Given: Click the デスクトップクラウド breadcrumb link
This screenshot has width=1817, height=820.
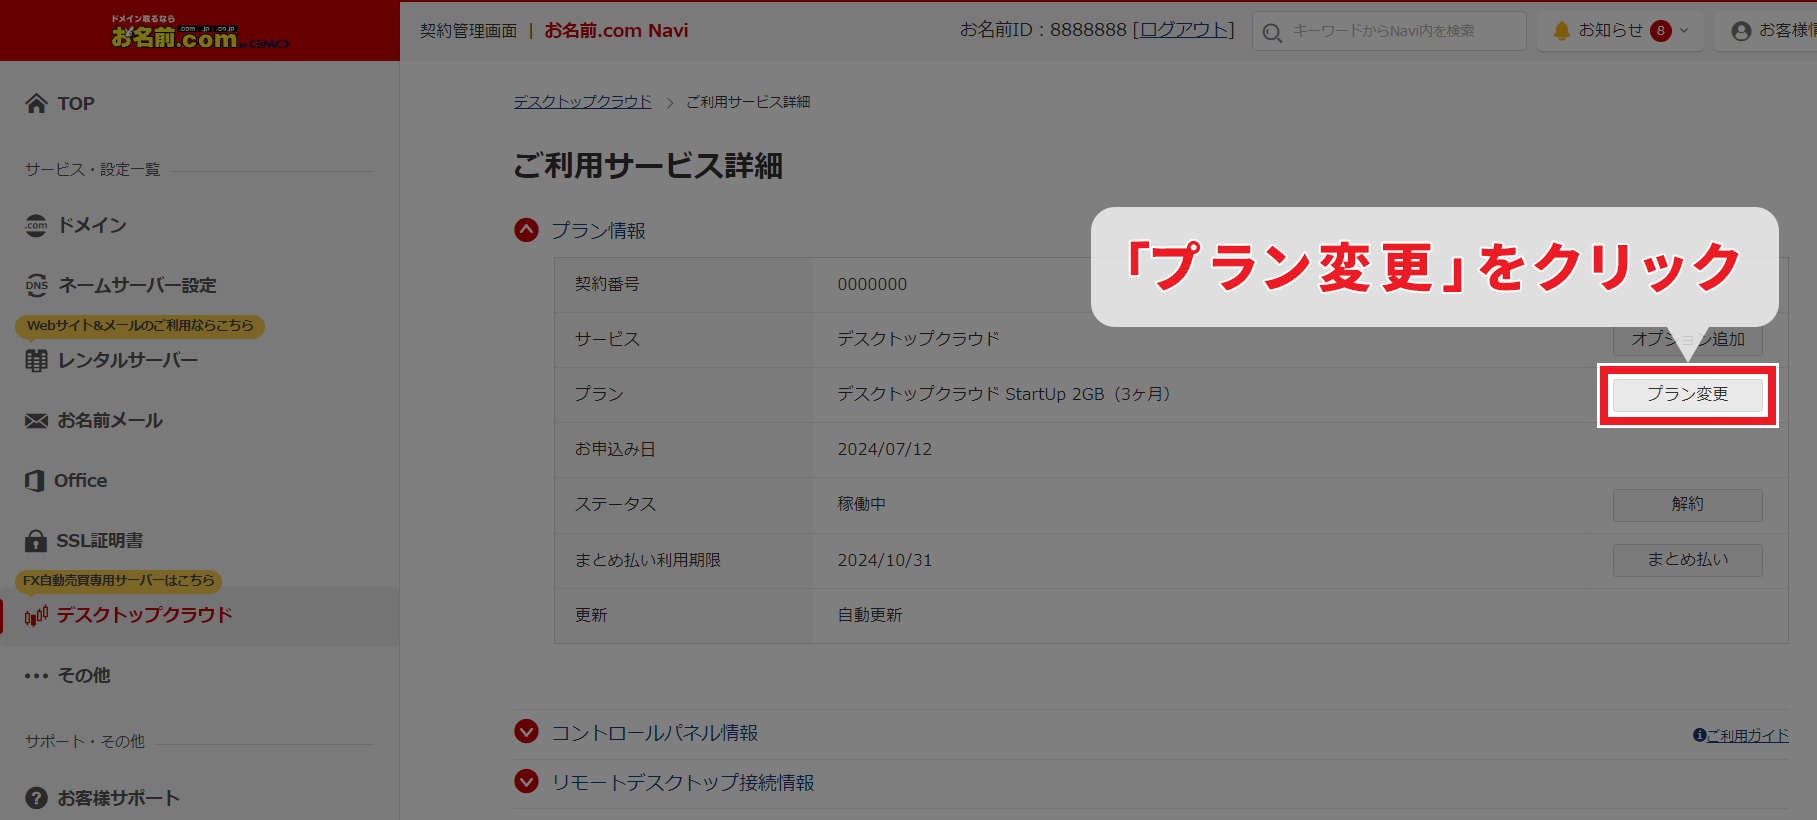Looking at the screenshot, I should click(x=583, y=102).
